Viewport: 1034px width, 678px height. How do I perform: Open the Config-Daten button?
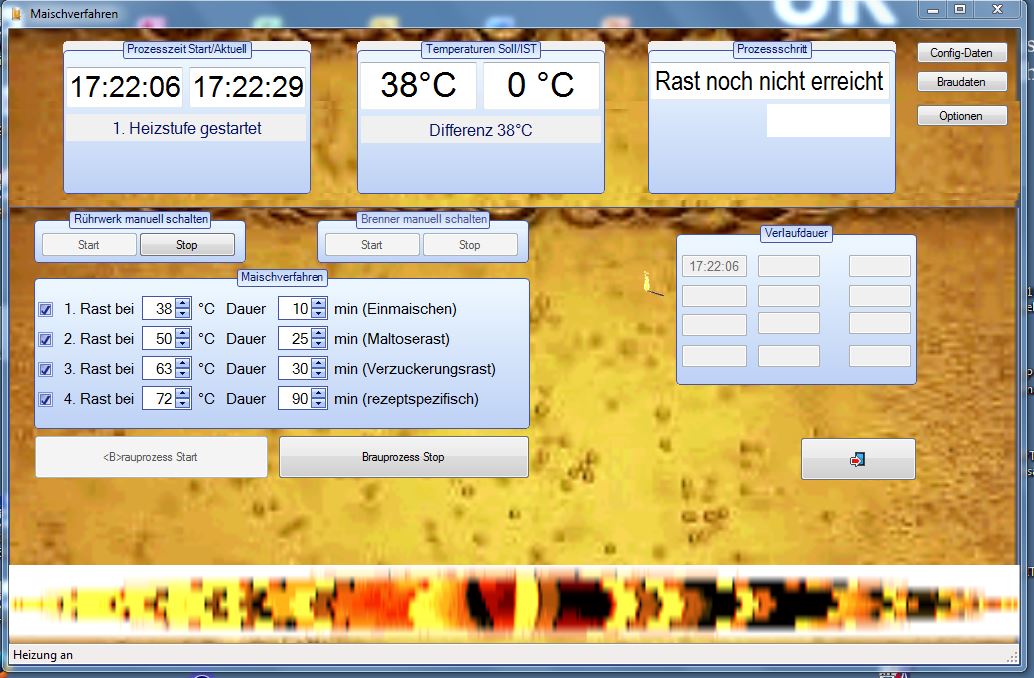(961, 53)
